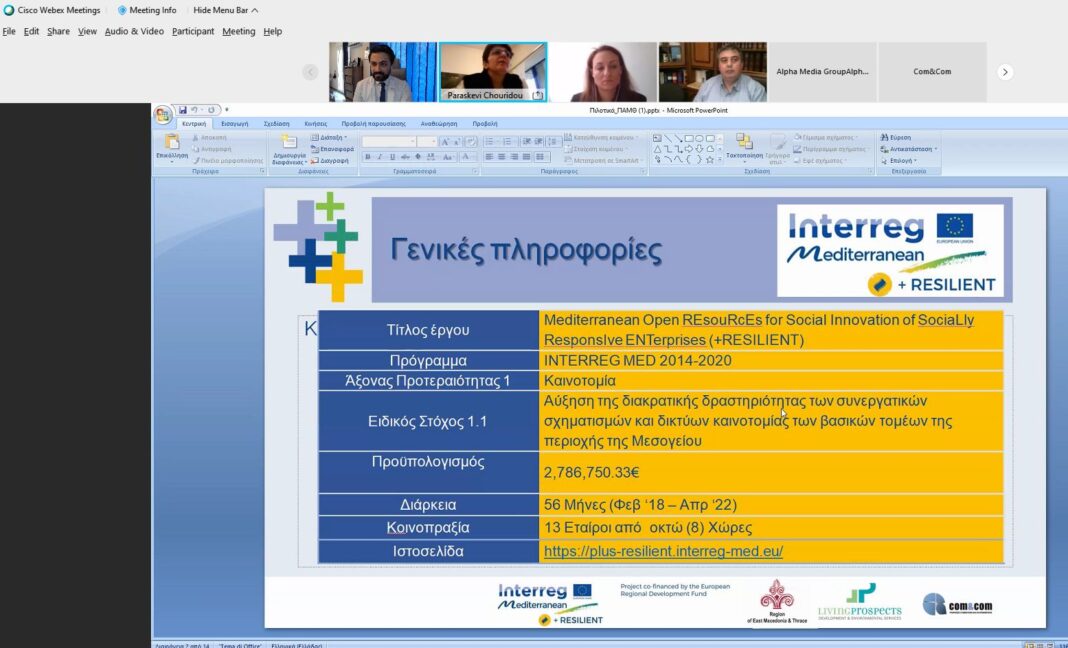Screen dimensions: 1068x648
Task: Select the Com&Com participant tile
Action: [932, 72]
